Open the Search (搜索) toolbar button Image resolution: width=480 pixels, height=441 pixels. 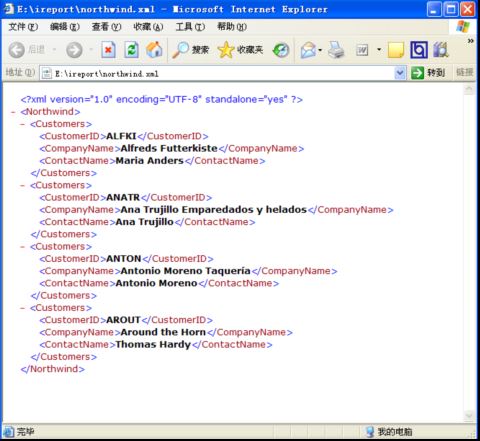pyautogui.click(x=190, y=50)
